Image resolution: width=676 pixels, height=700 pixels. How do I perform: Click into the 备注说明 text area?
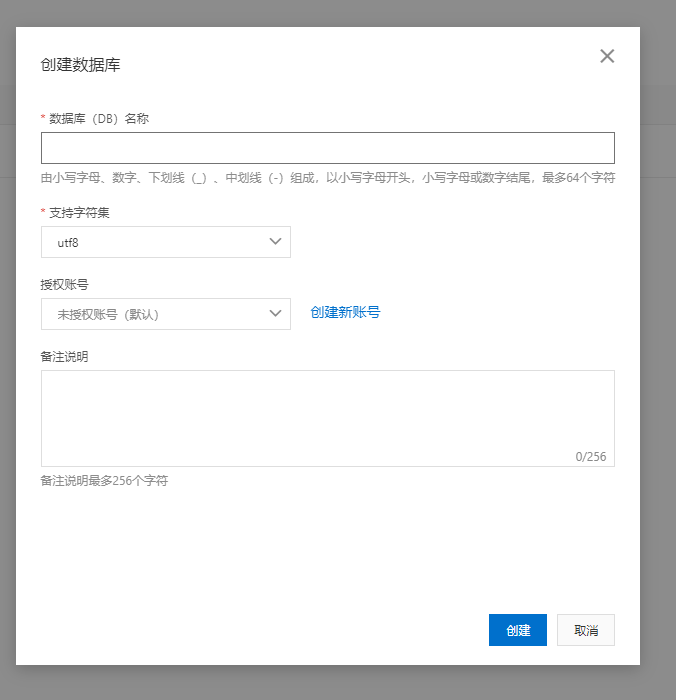[x=328, y=418]
